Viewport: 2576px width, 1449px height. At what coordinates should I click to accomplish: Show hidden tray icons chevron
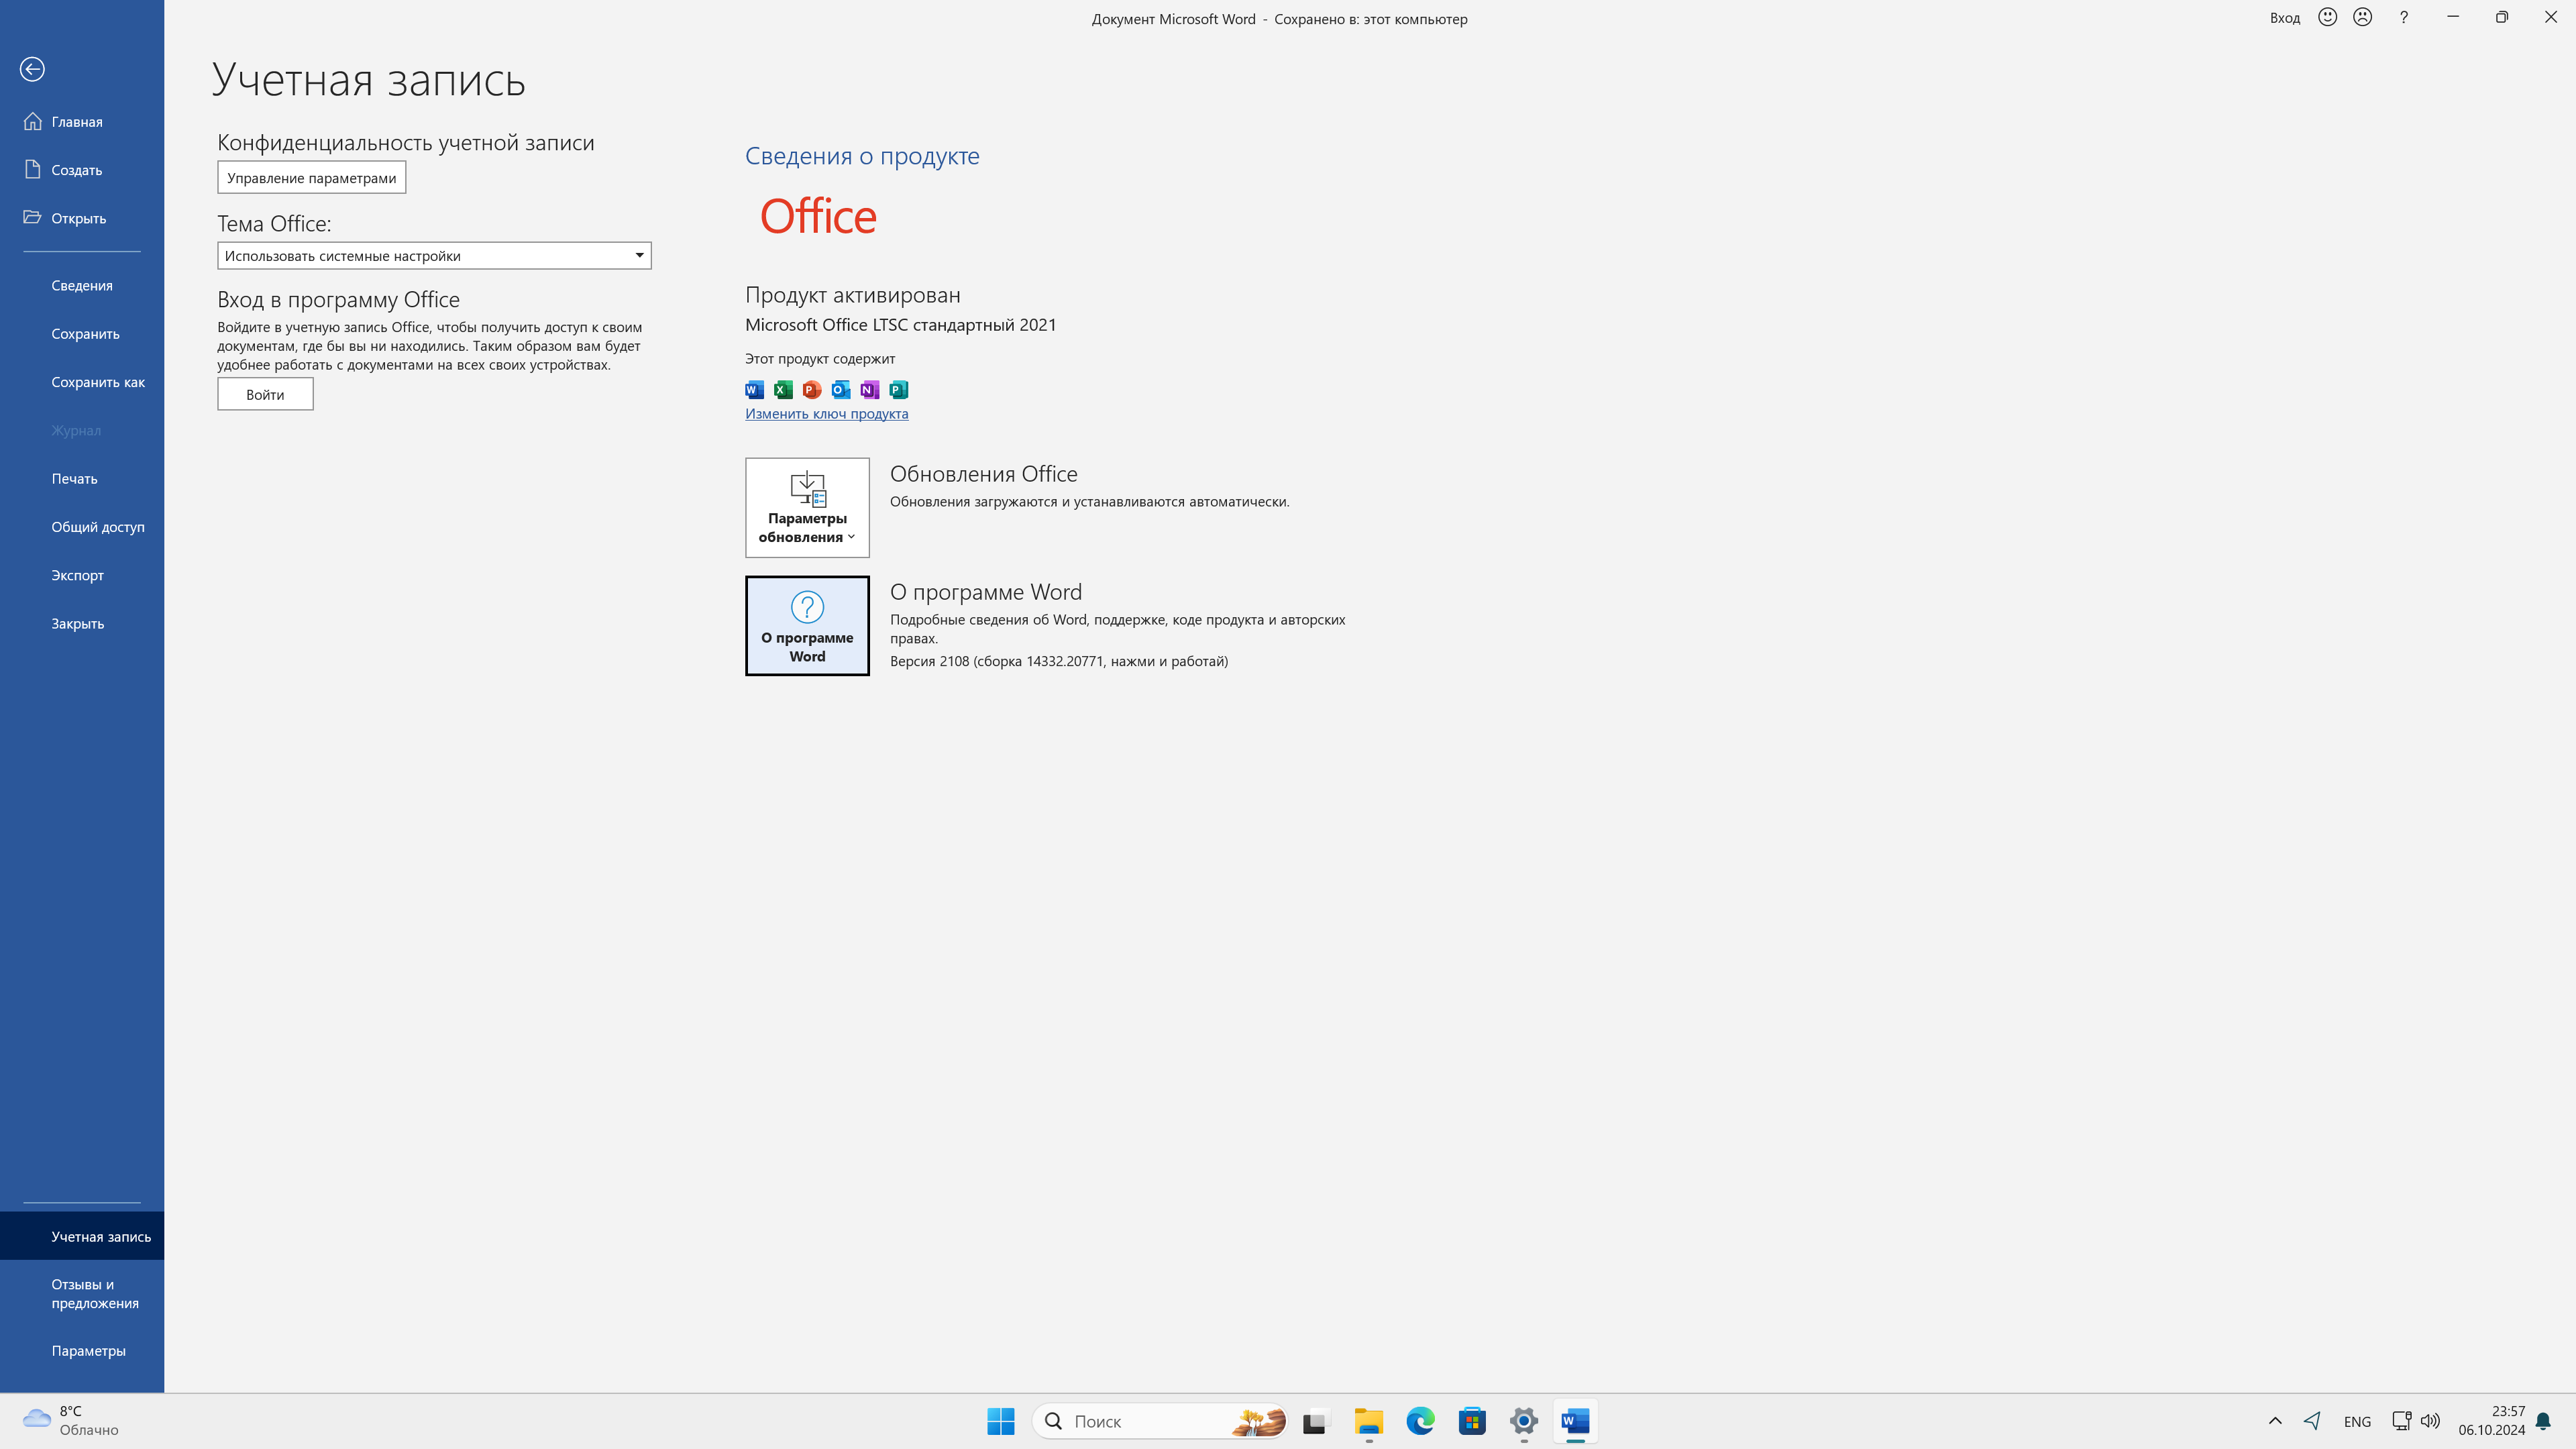(x=2275, y=1421)
